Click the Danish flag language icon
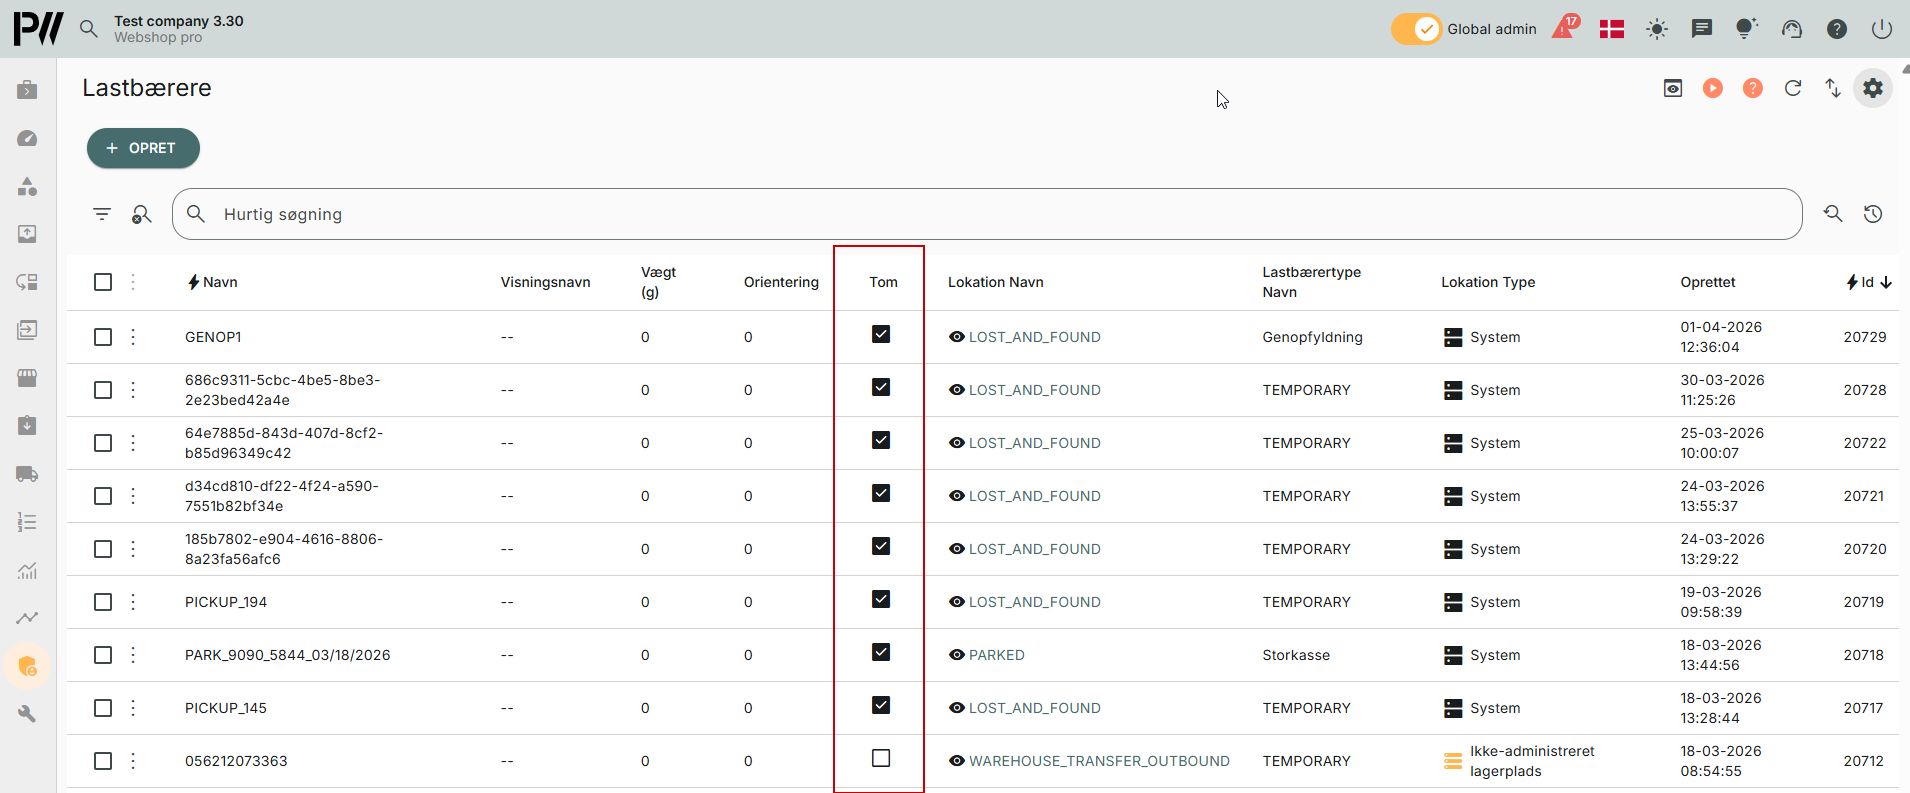 point(1611,29)
